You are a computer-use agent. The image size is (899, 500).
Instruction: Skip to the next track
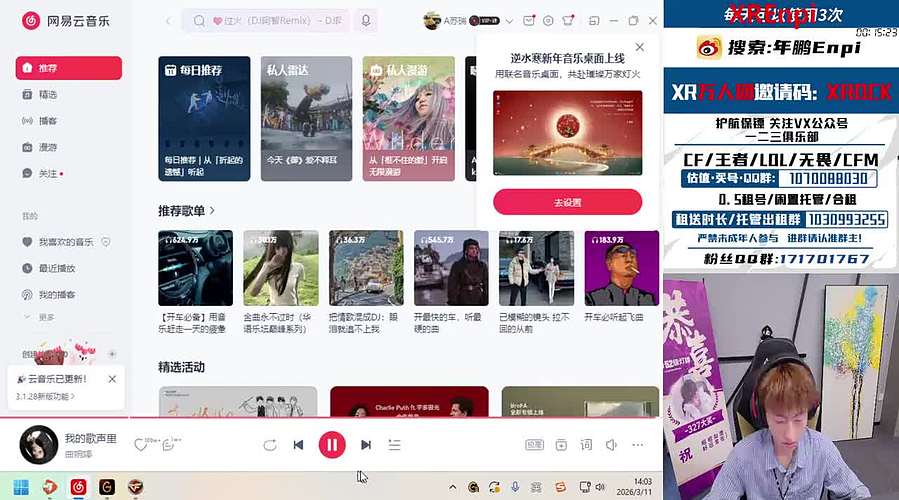(x=366, y=445)
